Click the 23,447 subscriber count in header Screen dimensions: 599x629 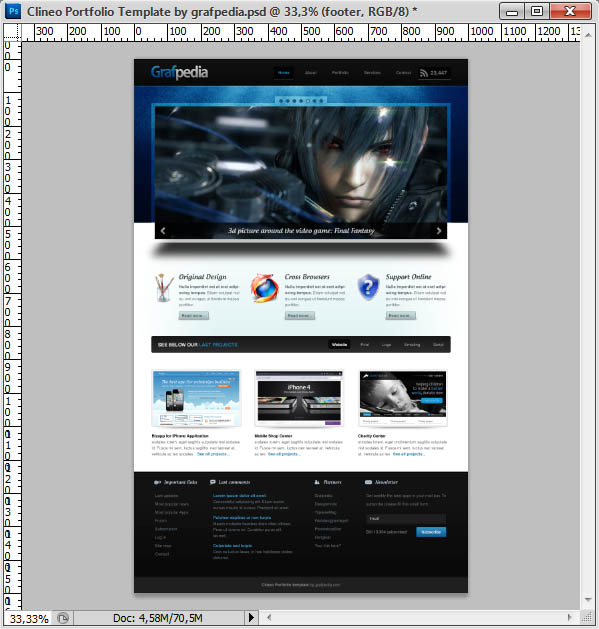pyautogui.click(x=439, y=73)
